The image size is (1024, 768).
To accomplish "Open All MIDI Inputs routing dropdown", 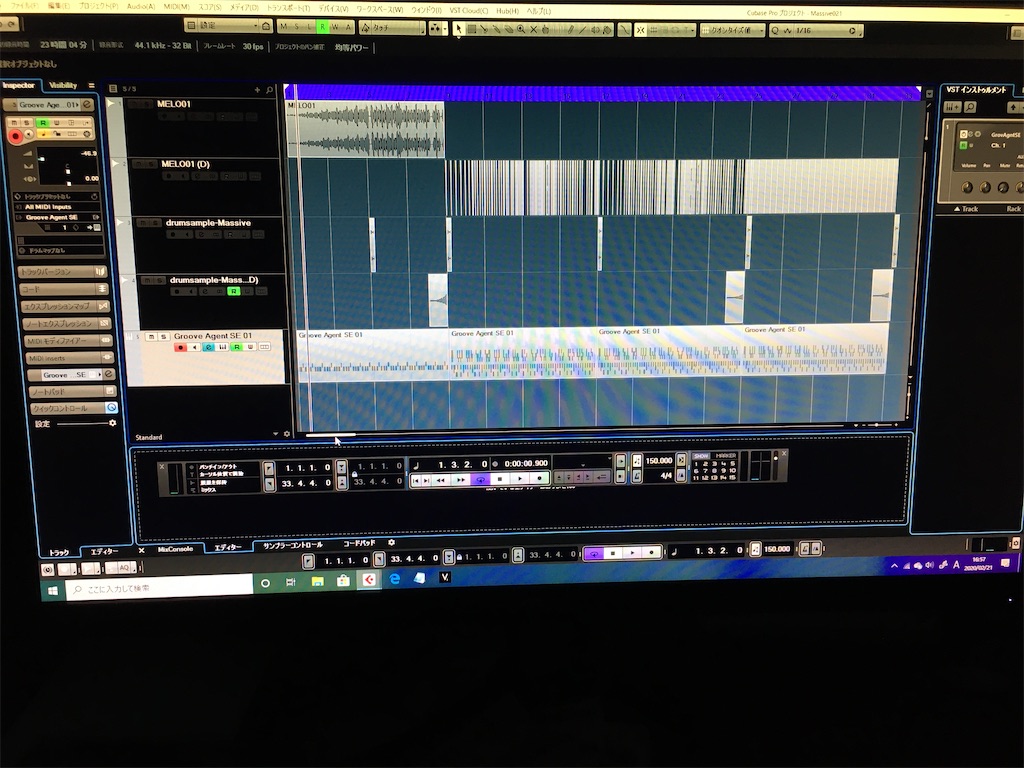I will coord(57,206).
